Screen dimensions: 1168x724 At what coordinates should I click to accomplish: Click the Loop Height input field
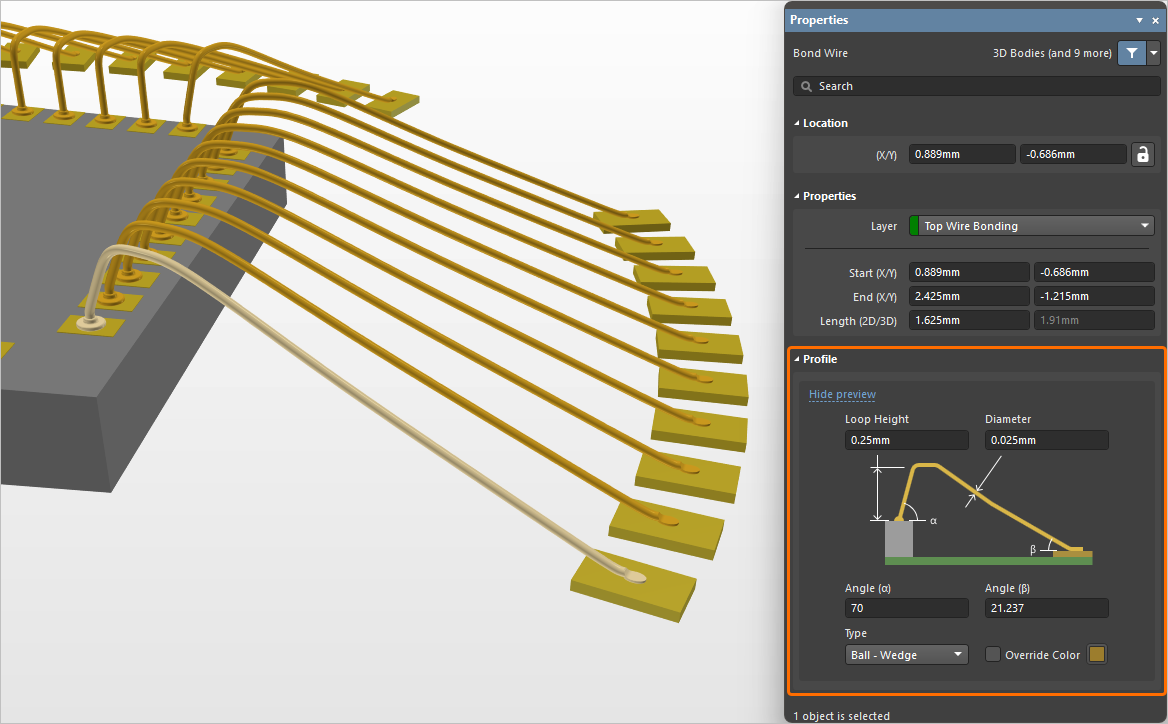[906, 440]
